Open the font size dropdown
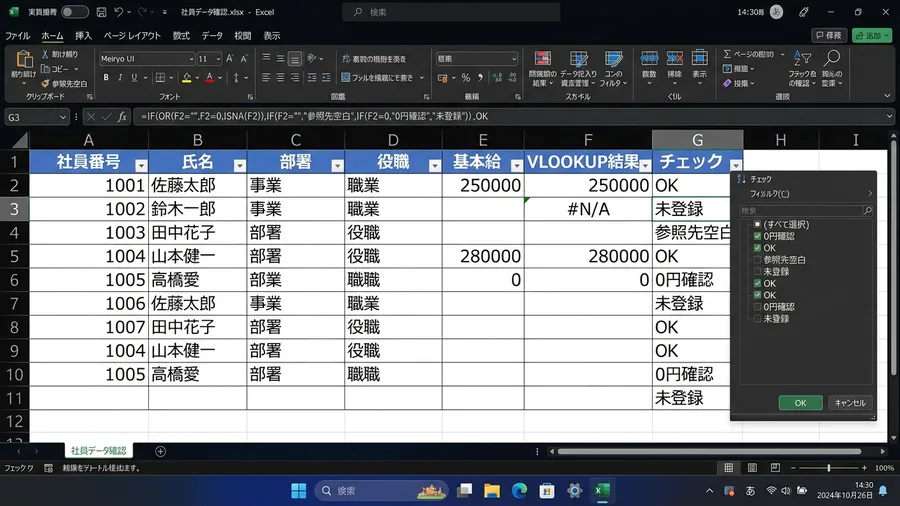The image size is (900, 506). [x=218, y=59]
